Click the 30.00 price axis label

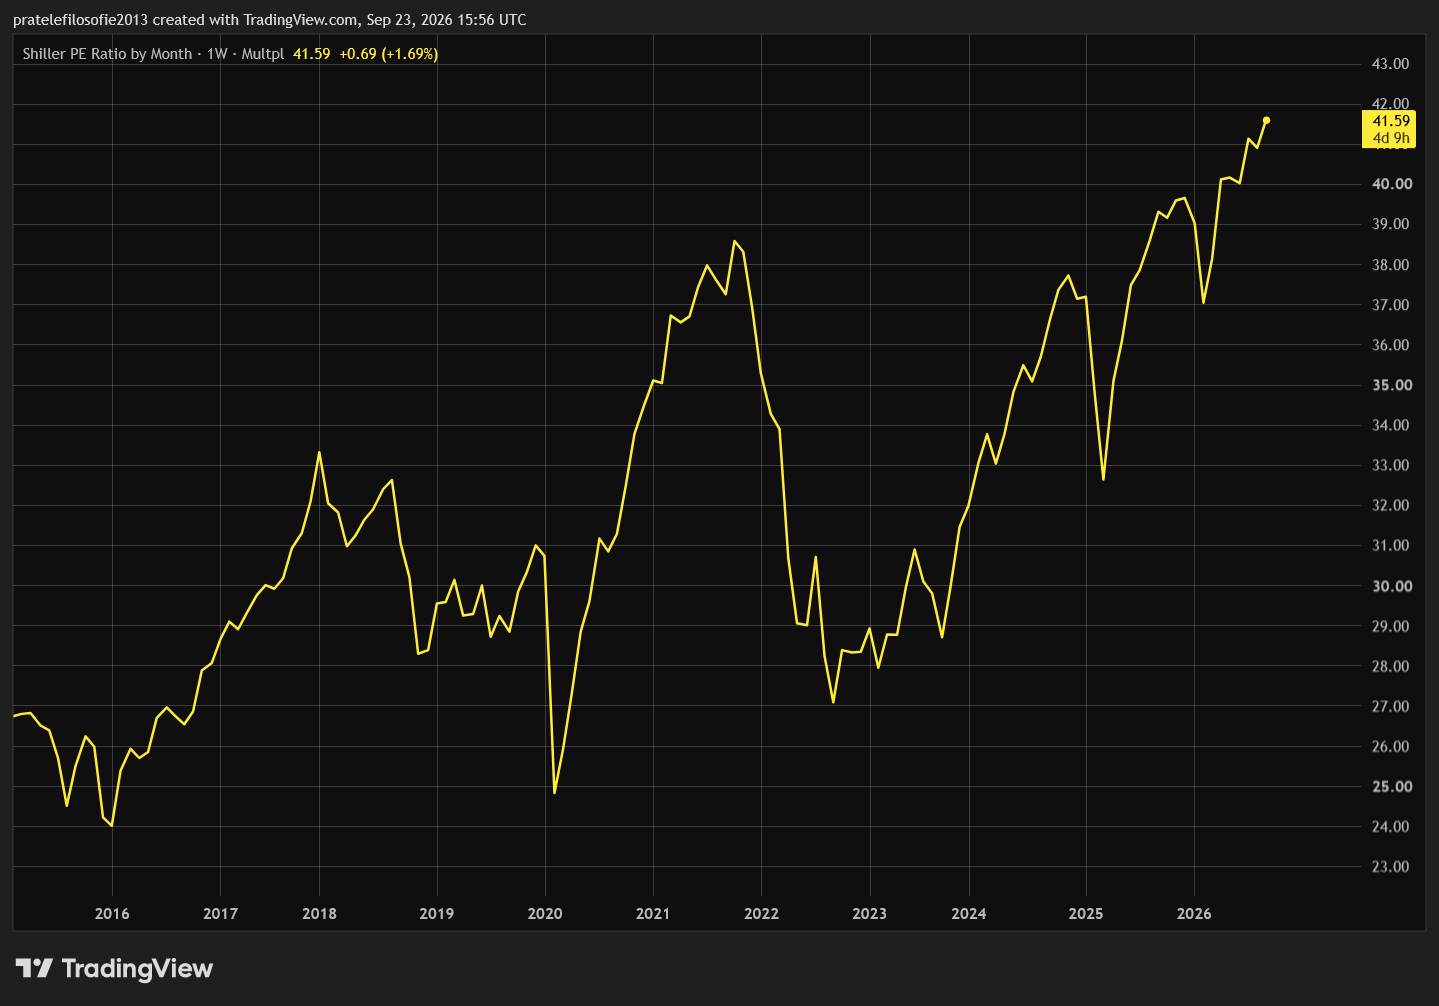(x=1391, y=586)
